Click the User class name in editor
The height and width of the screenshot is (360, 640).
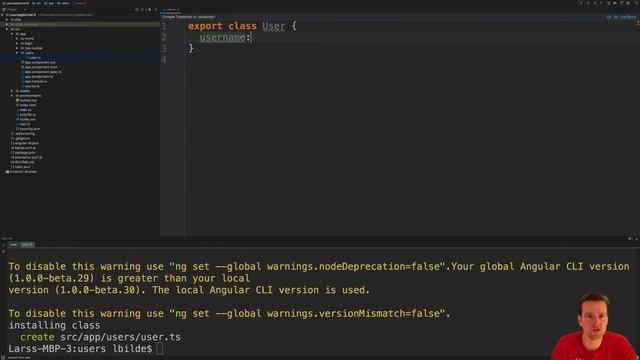pos(273,26)
